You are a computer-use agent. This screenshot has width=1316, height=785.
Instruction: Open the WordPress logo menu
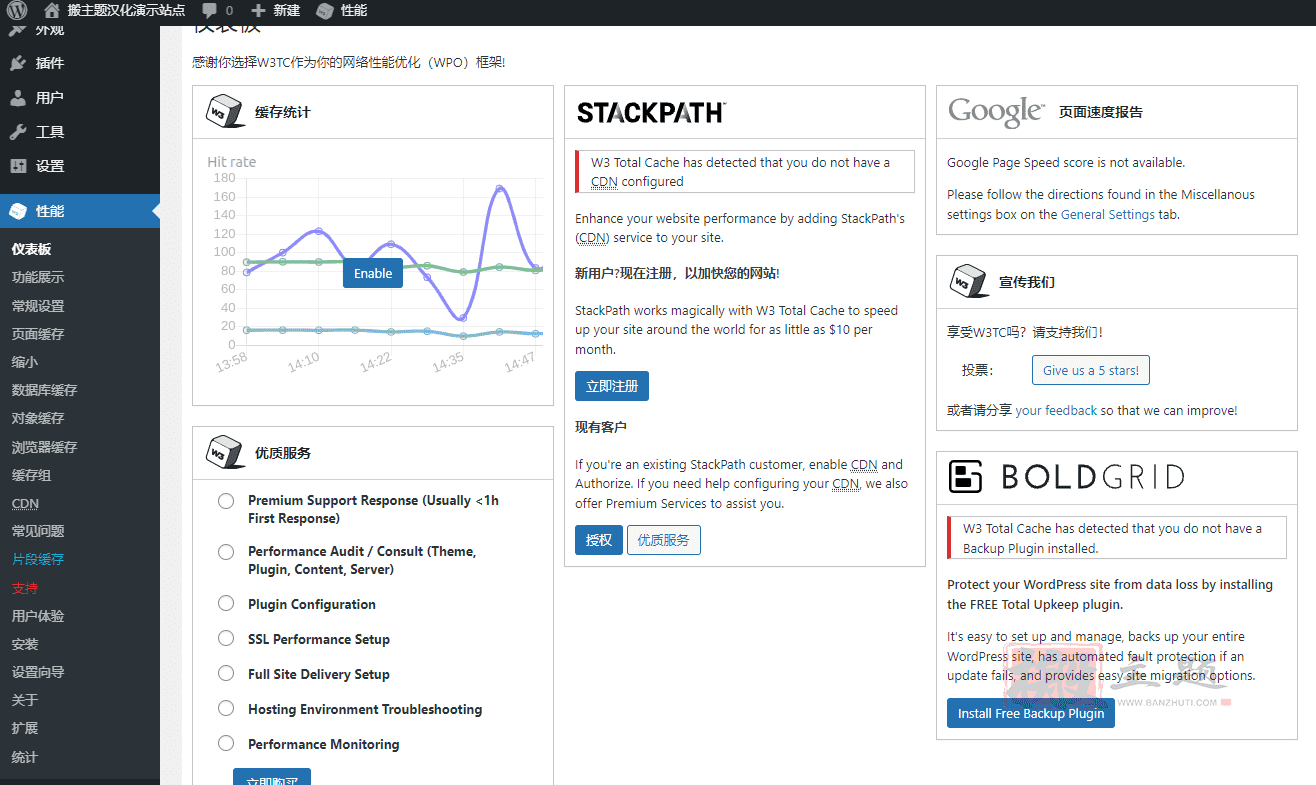click(17, 11)
